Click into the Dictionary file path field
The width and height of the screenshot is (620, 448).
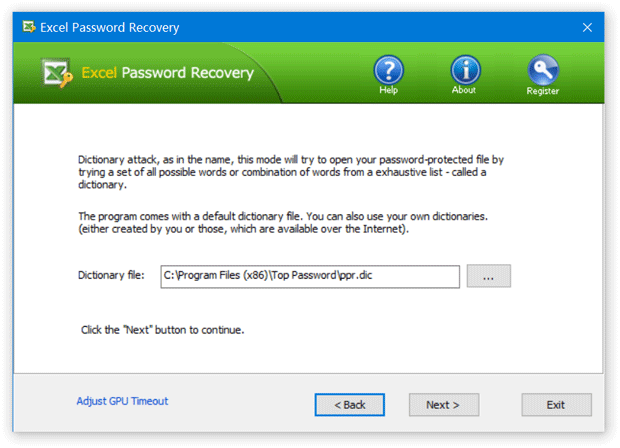pos(310,275)
